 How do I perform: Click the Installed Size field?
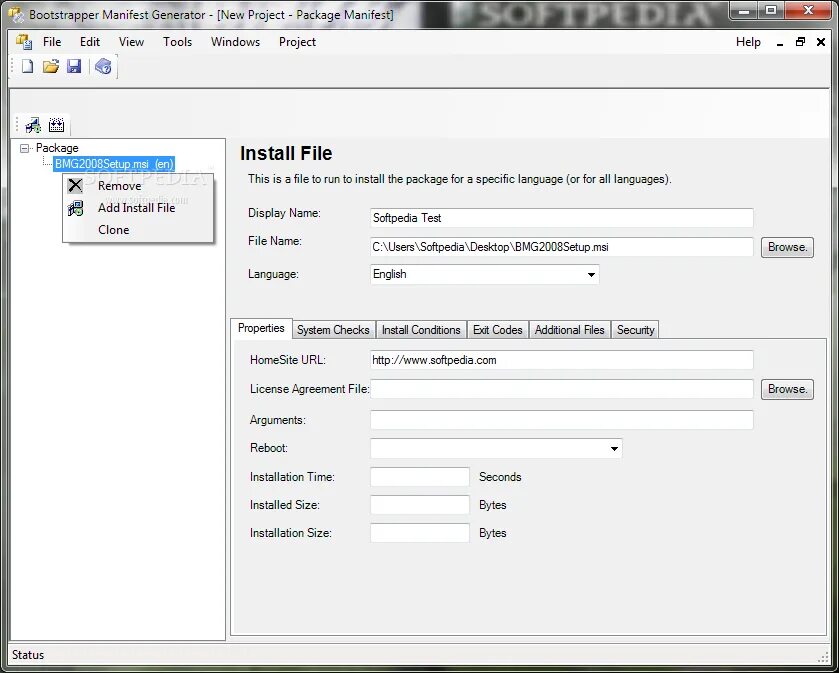[420, 504]
